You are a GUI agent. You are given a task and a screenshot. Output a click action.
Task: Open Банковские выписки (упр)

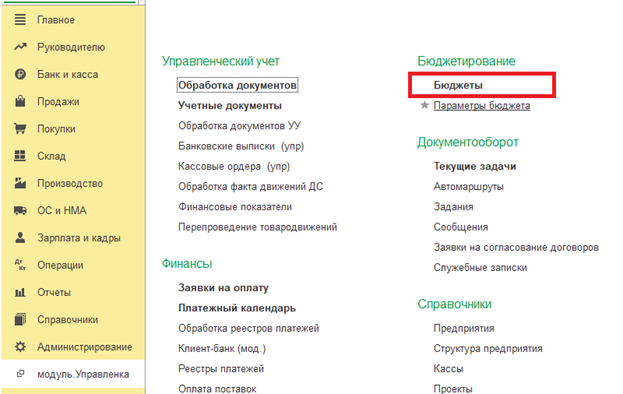point(241,146)
